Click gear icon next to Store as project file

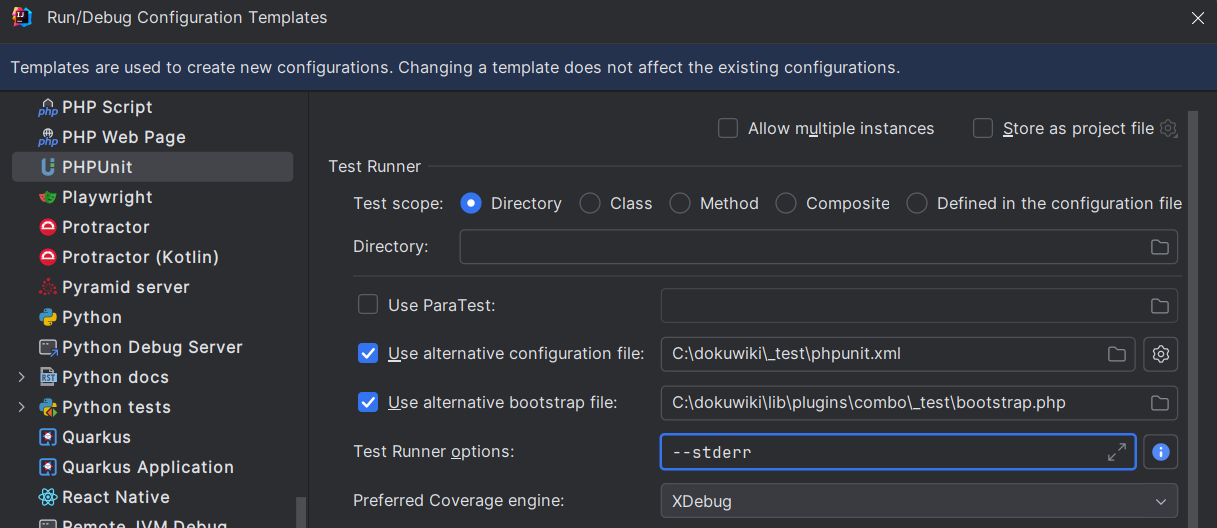[x=1168, y=129]
